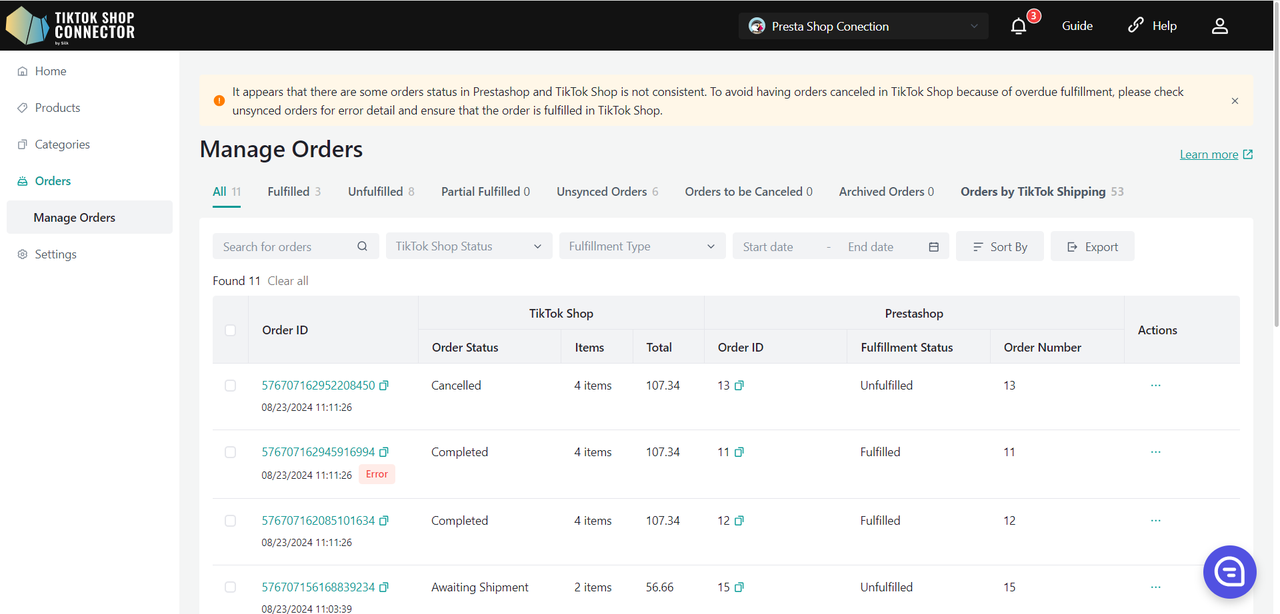Tick the select-all checkbox in the table header
The width and height of the screenshot is (1280, 614).
pos(230,330)
